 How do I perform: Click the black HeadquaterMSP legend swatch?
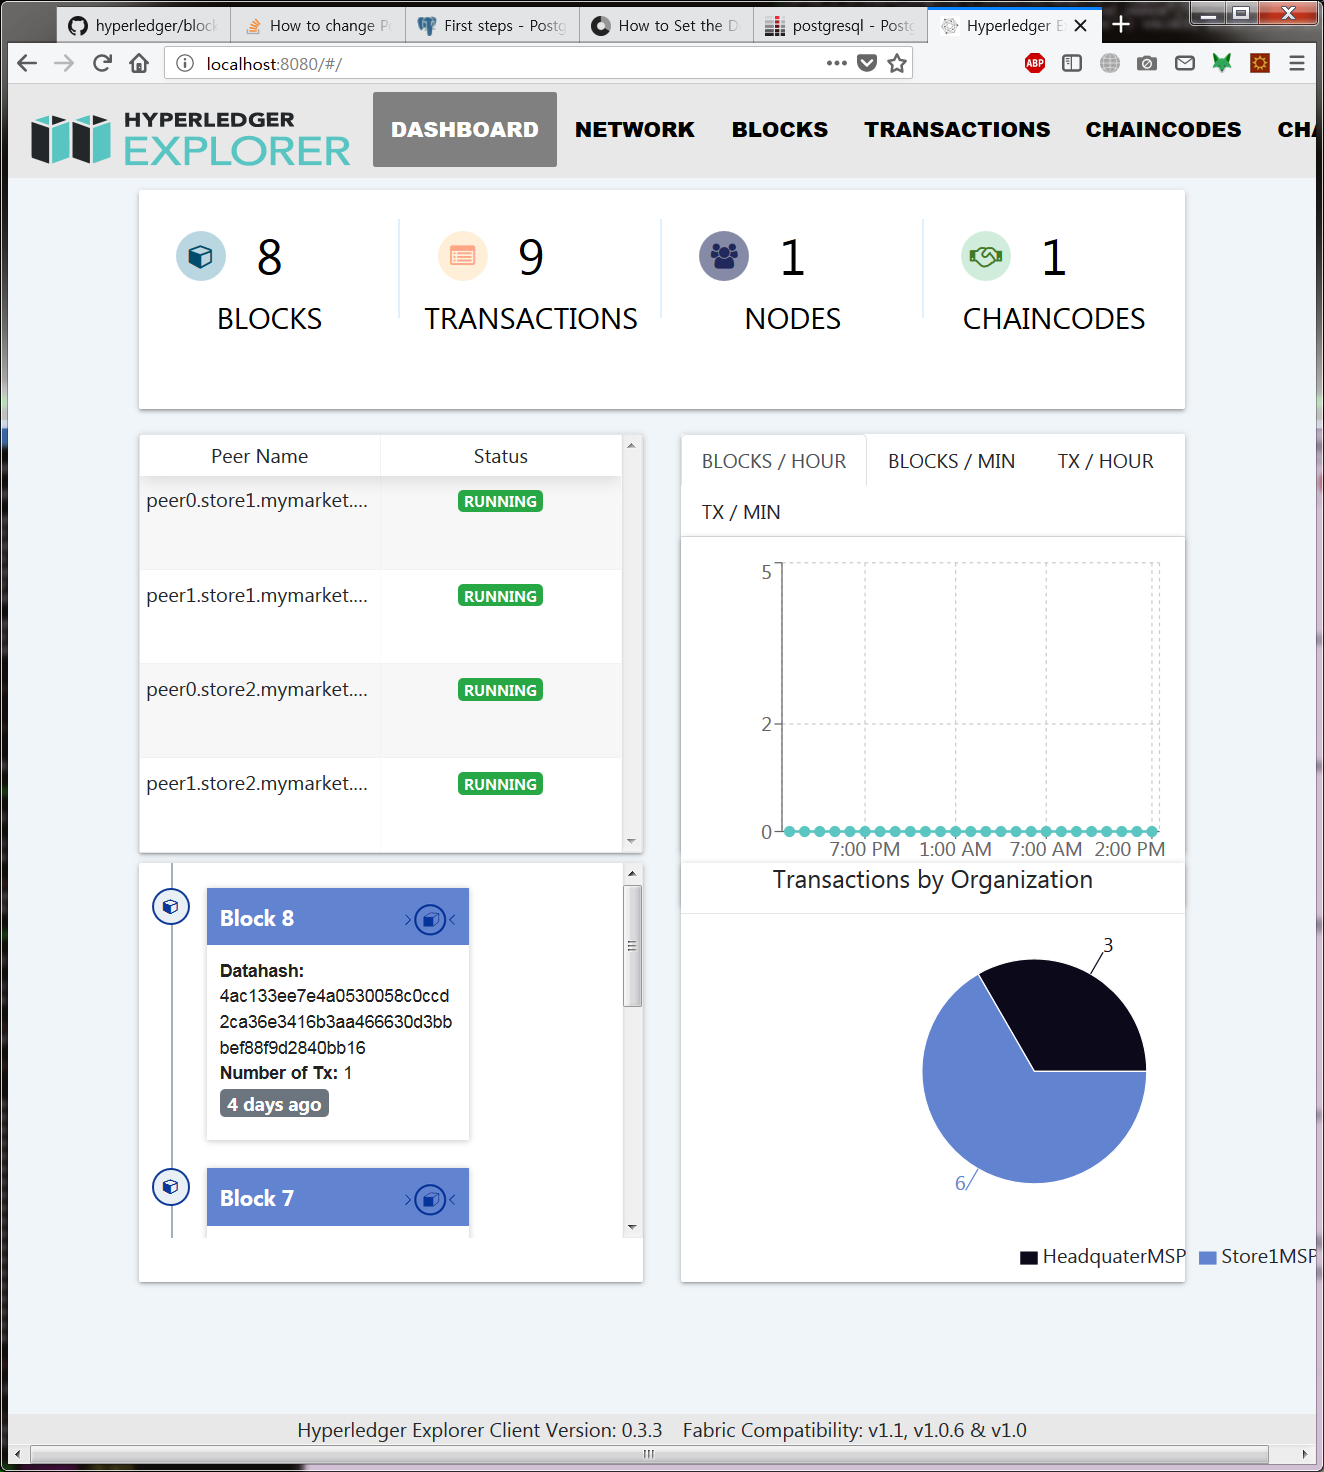(1029, 1258)
